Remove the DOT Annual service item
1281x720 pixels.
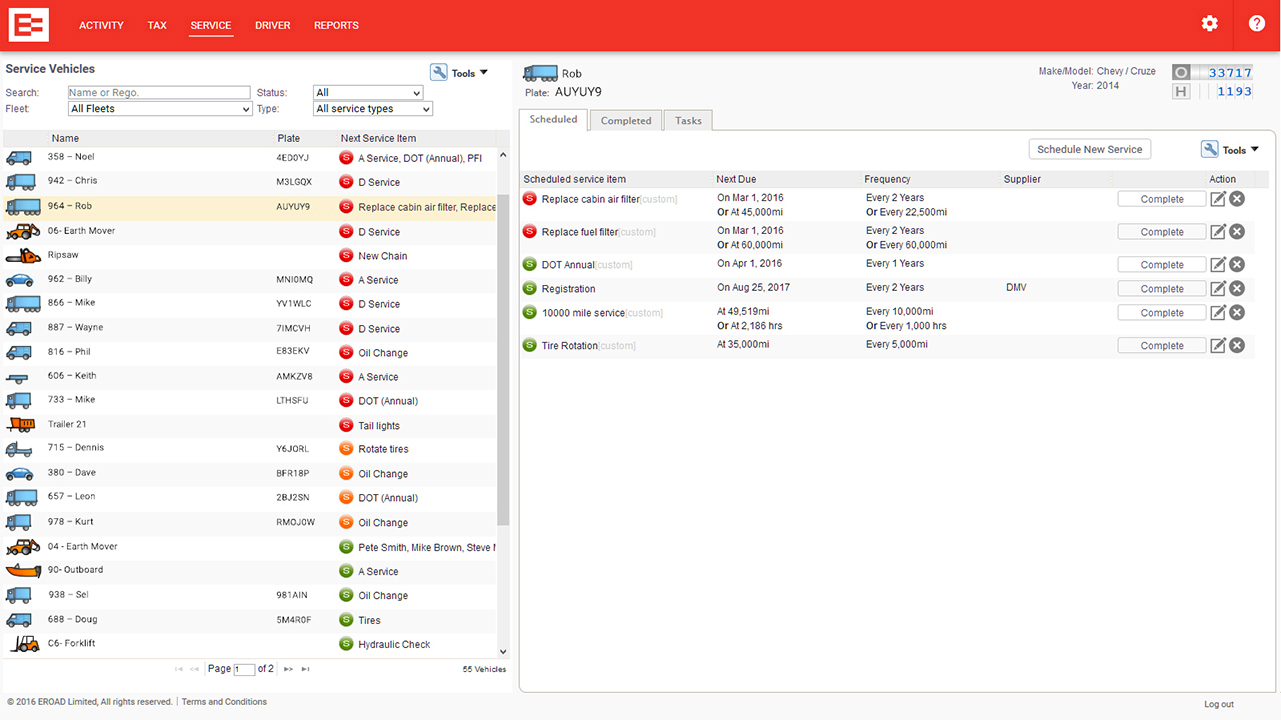[1237, 265]
